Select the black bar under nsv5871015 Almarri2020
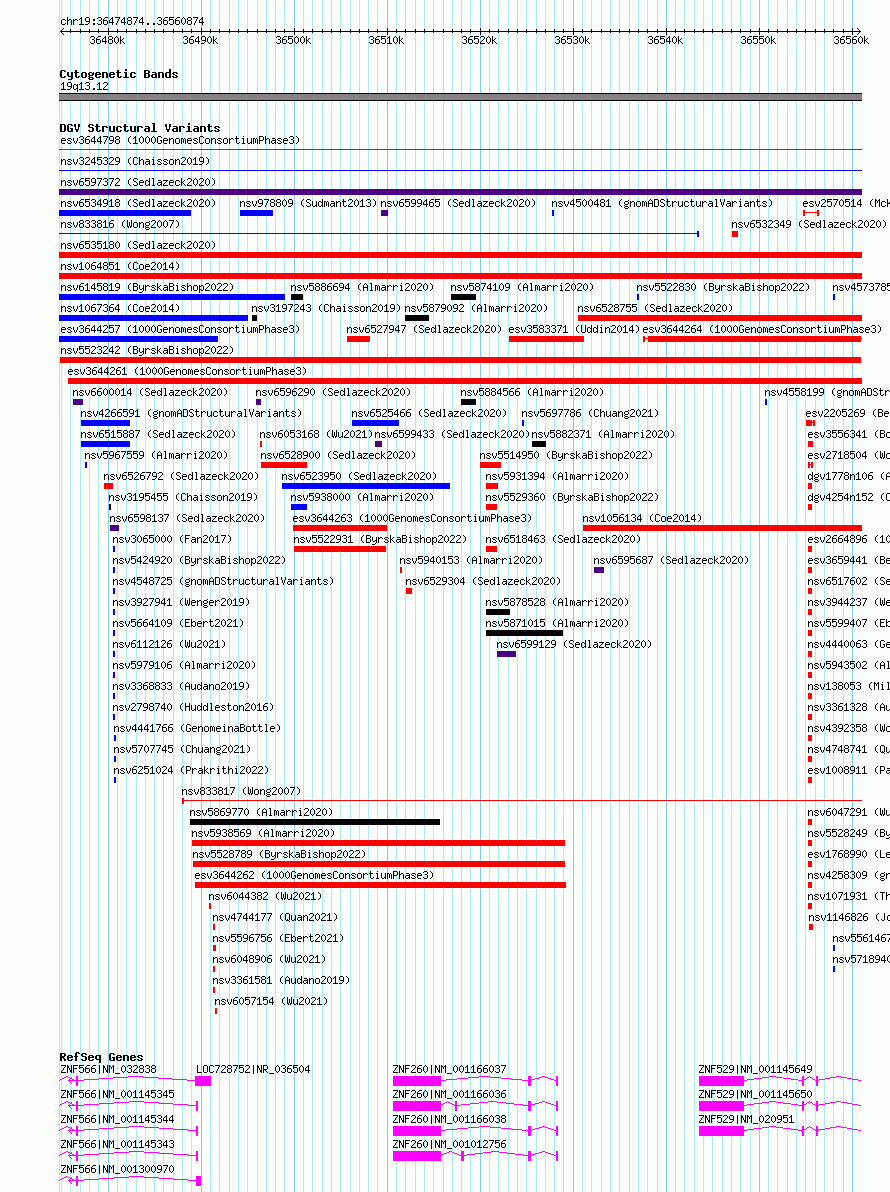This screenshot has width=890, height=1192. pyautogui.click(x=524, y=632)
